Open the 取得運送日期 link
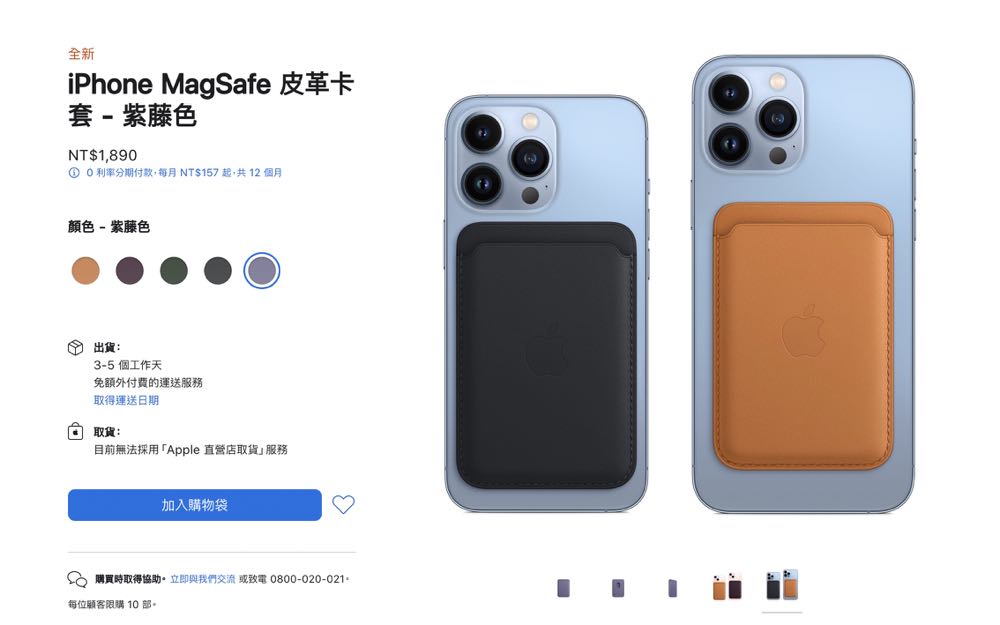1000x625 pixels. tap(126, 401)
